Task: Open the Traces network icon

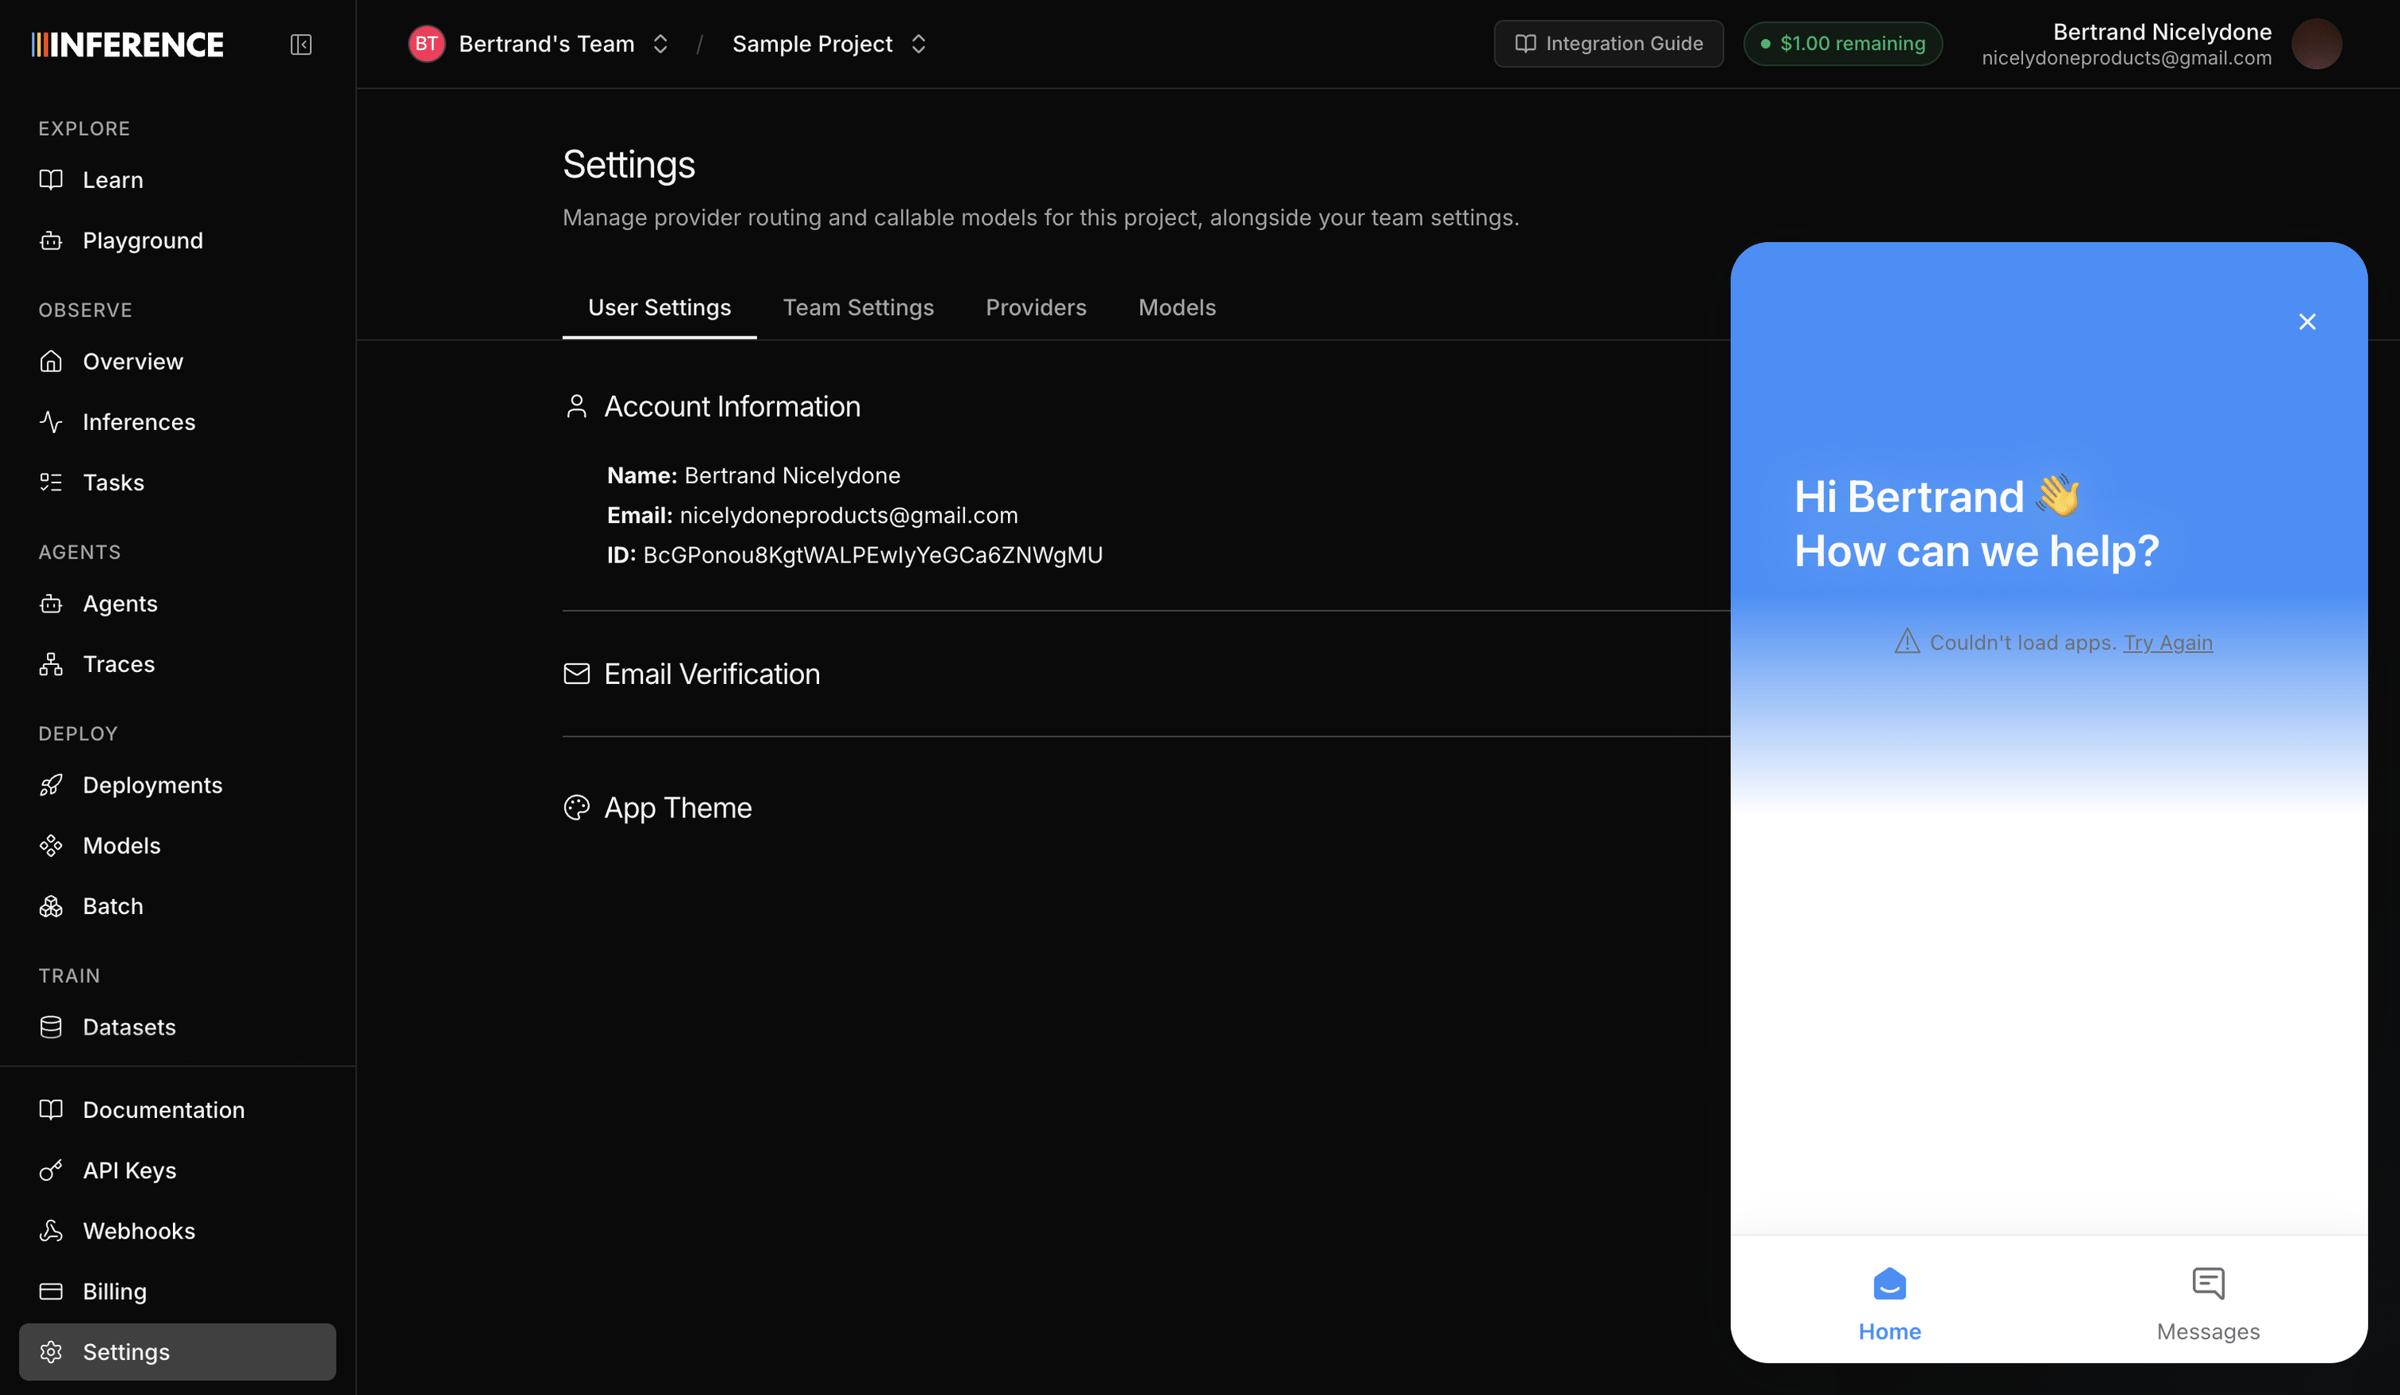Action: click(51, 664)
